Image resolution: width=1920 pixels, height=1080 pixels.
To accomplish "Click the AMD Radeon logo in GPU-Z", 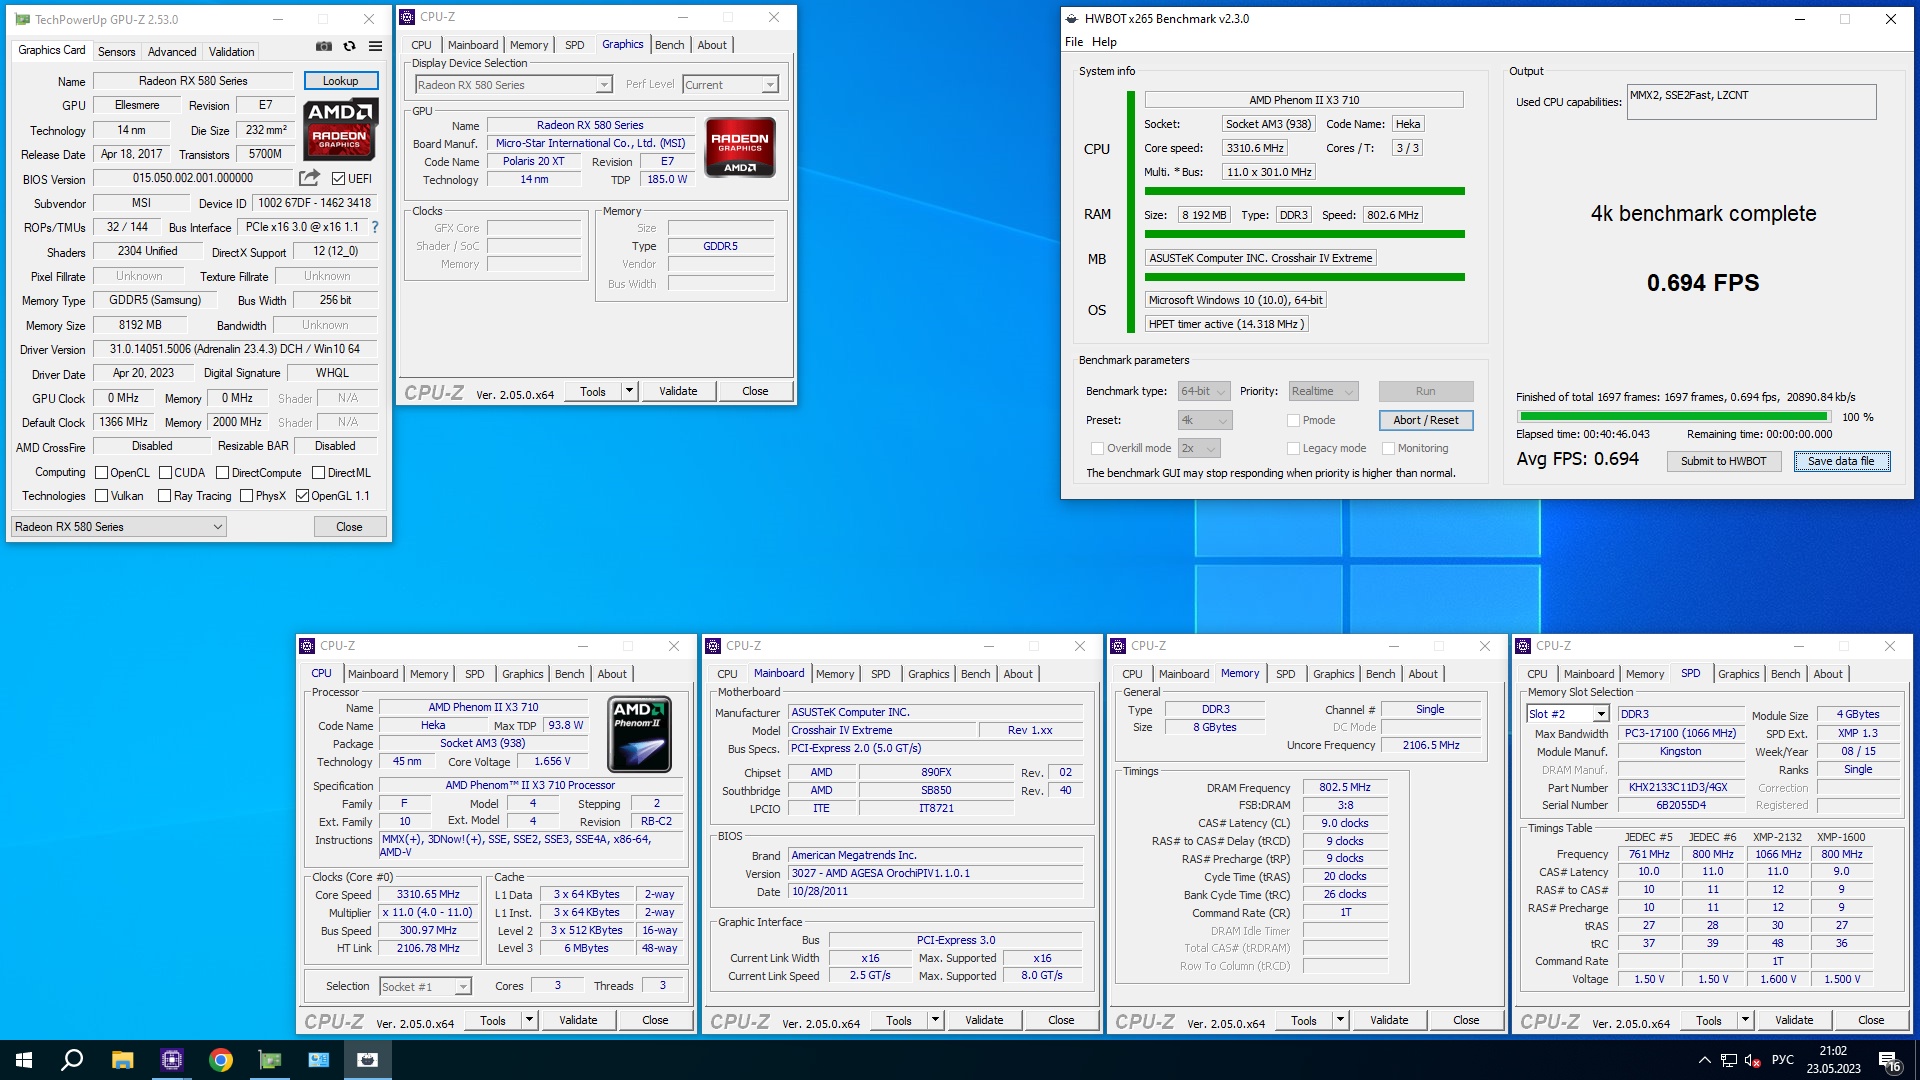I will [340, 129].
